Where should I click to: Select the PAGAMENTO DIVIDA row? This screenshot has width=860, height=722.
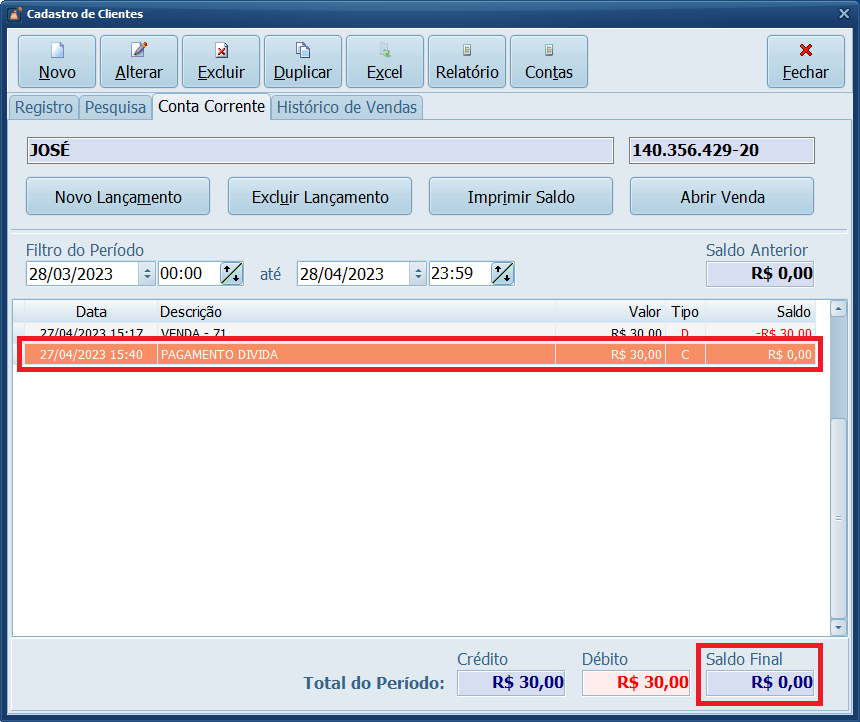[x=400, y=354]
